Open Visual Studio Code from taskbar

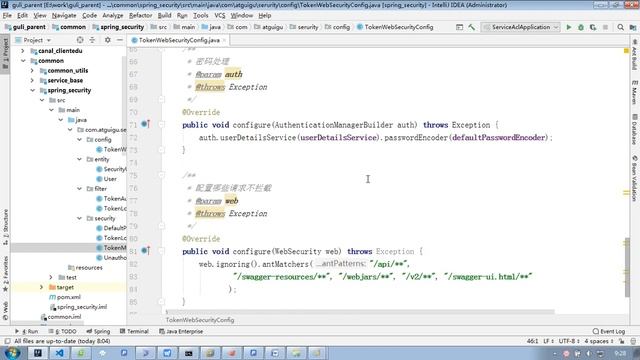[59, 353]
